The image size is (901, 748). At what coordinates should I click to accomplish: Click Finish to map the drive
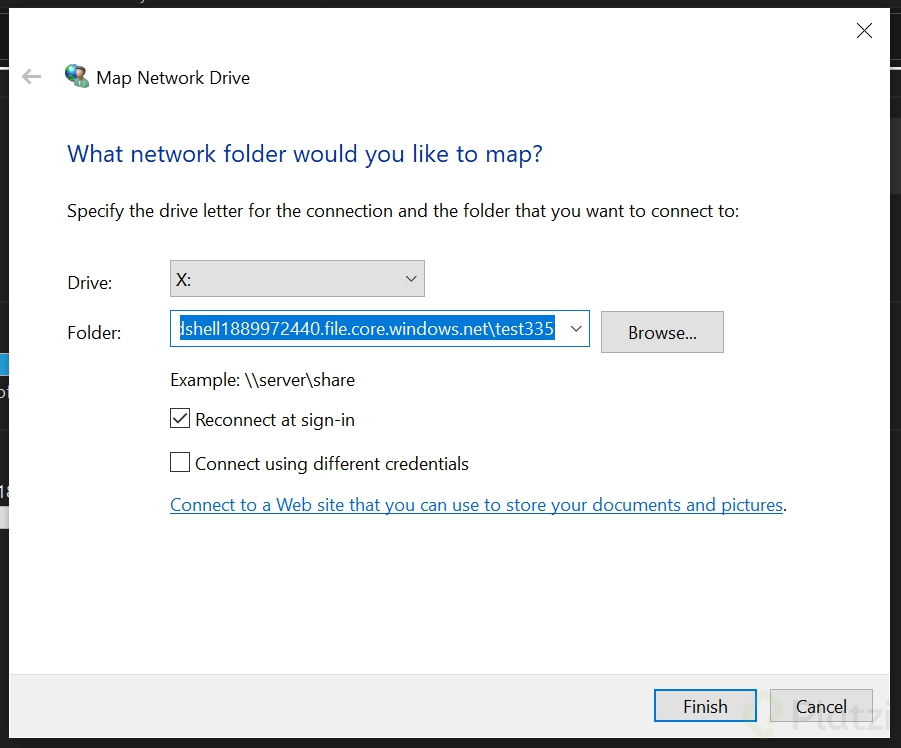tap(705, 705)
